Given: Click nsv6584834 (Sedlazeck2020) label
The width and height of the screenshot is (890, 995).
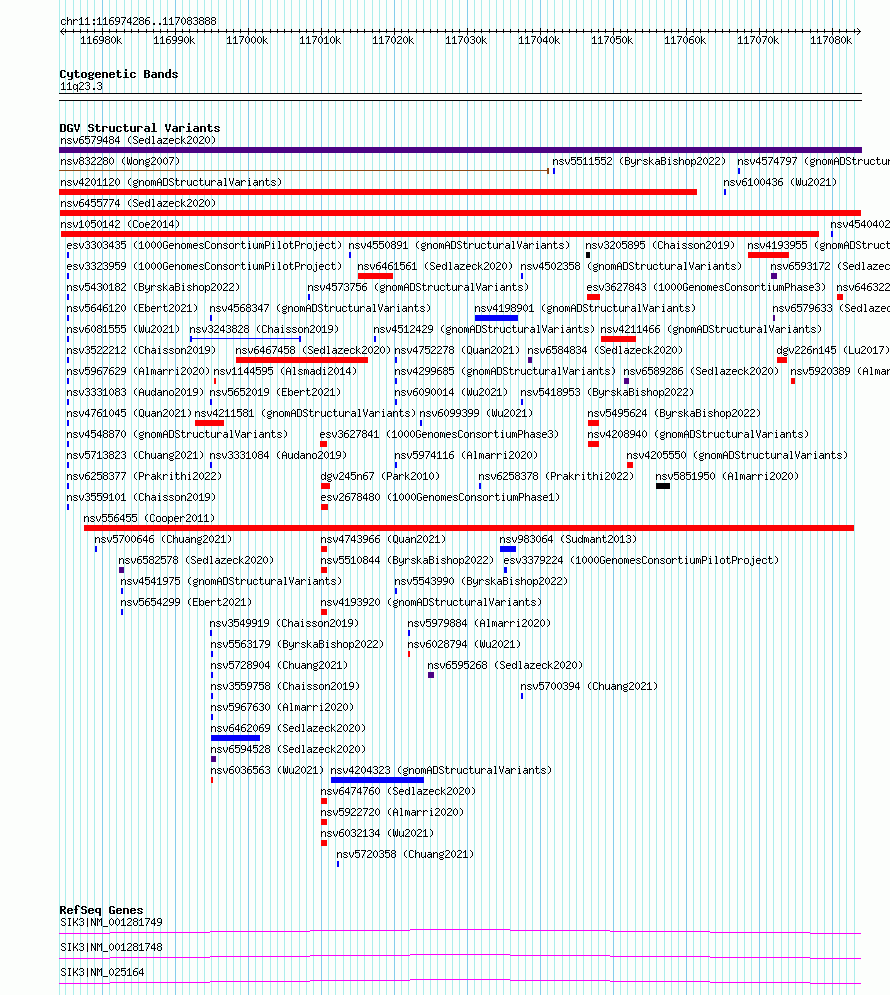Looking at the screenshot, I should 605,350.
